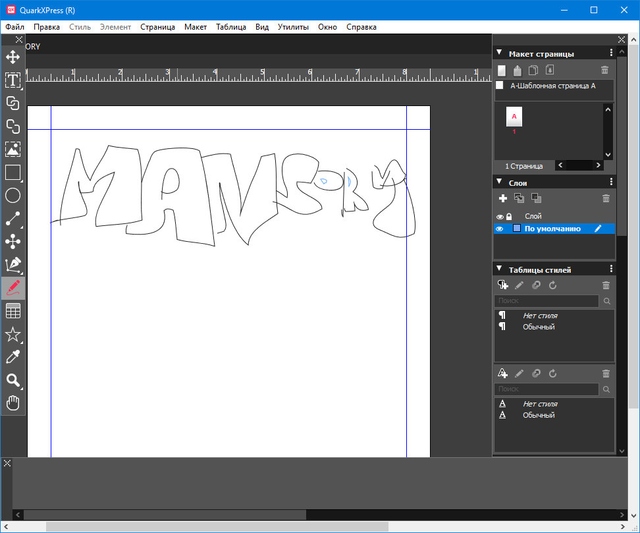Select the Picture Content tool

tap(13, 149)
